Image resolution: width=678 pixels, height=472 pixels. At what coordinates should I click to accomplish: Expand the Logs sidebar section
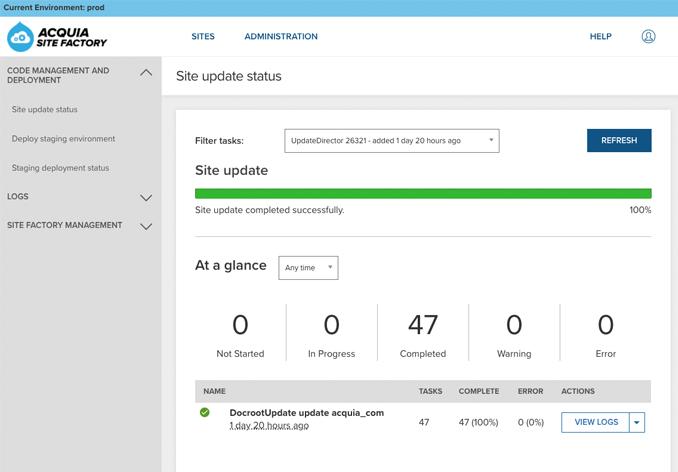146,198
